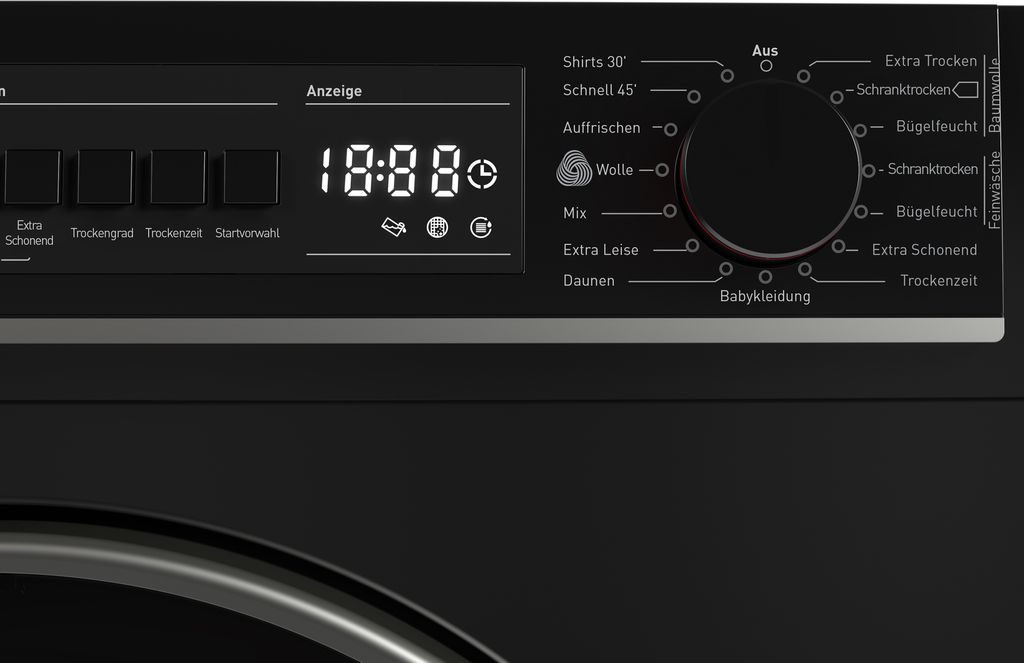This screenshot has height=663, width=1024.
Task: Tap the Wolle label
Action: 615,169
